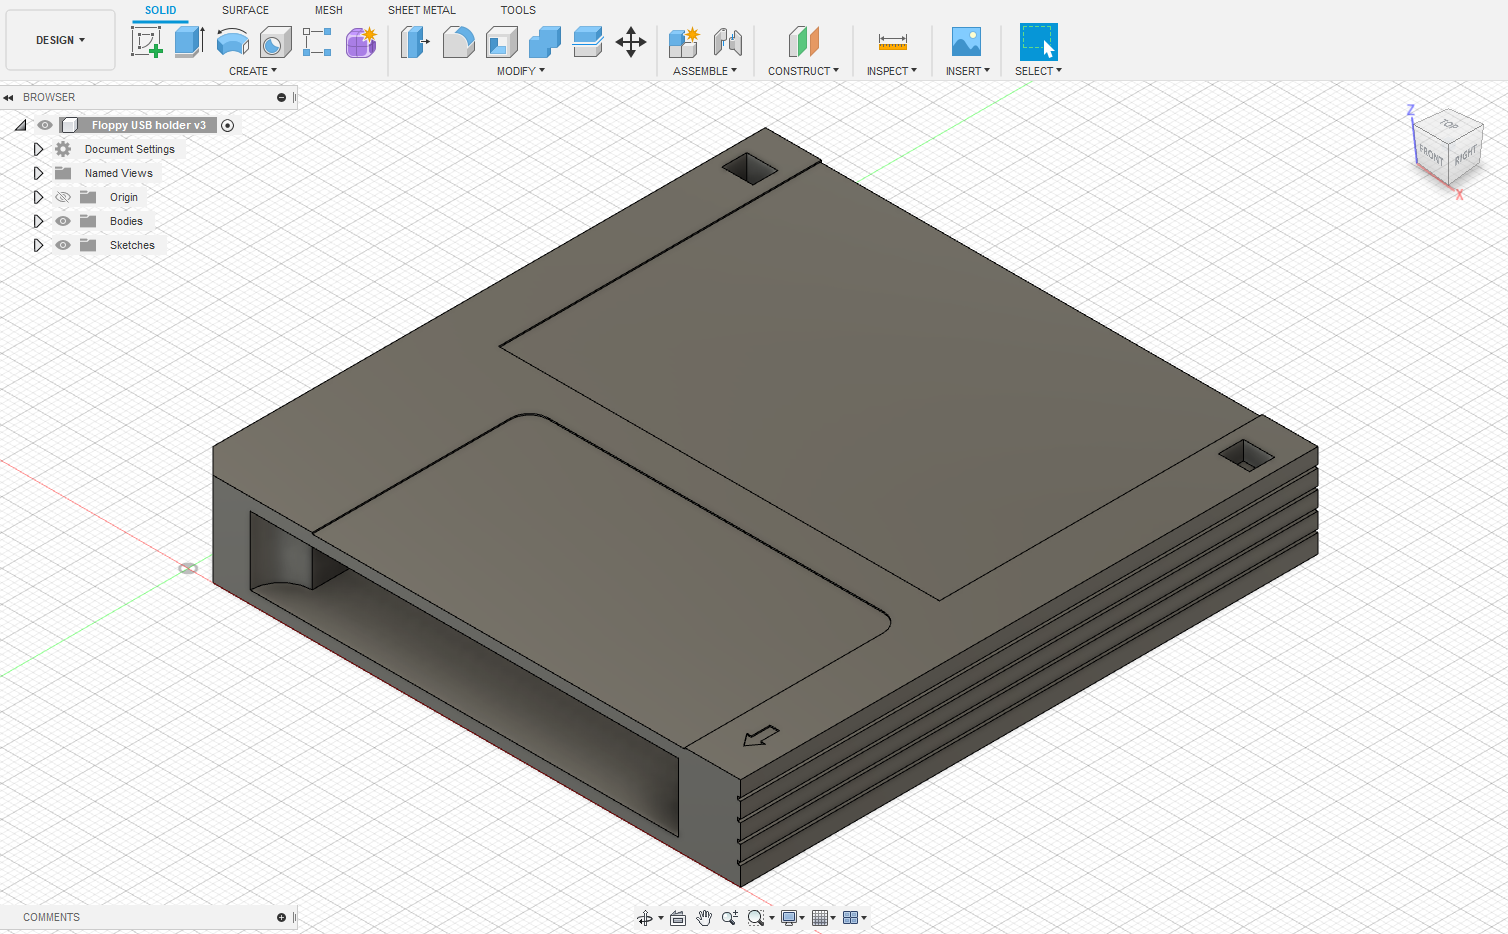Image resolution: width=1508 pixels, height=934 pixels.
Task: Open the Joint tool
Action: [728, 42]
